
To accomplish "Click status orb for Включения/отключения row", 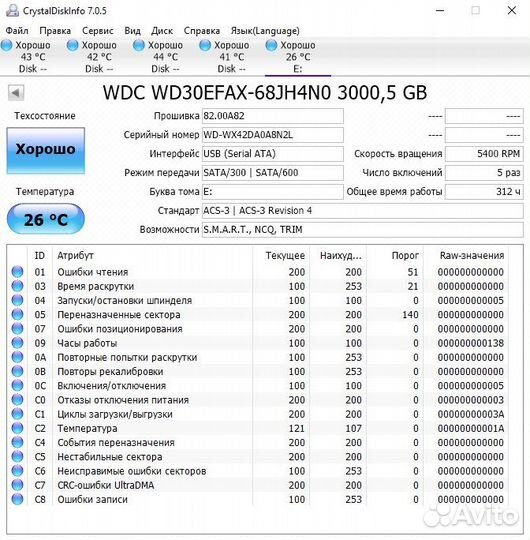I will tap(17, 385).
